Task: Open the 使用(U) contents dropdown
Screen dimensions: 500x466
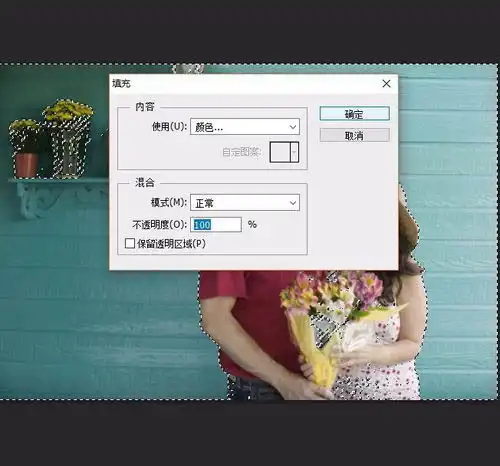Action: coord(245,127)
